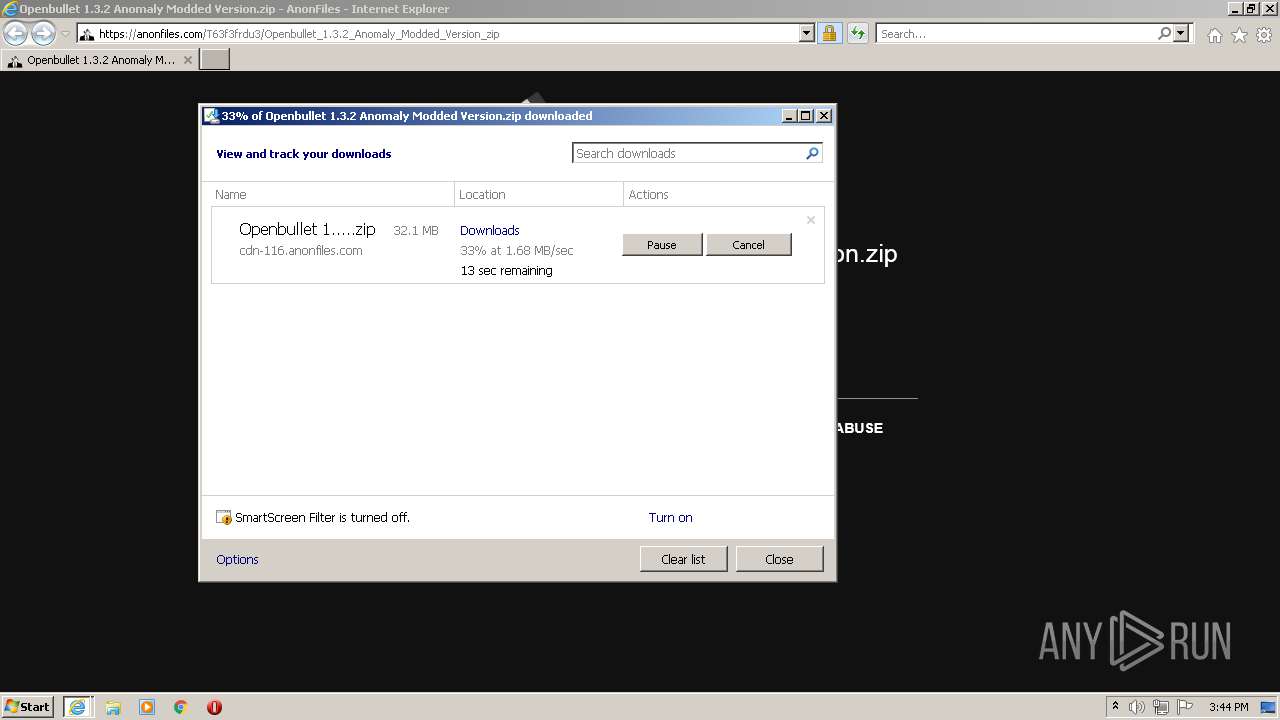The width and height of the screenshot is (1280, 720).
Task: Show hidden tray icons arrow
Action: point(1115,707)
